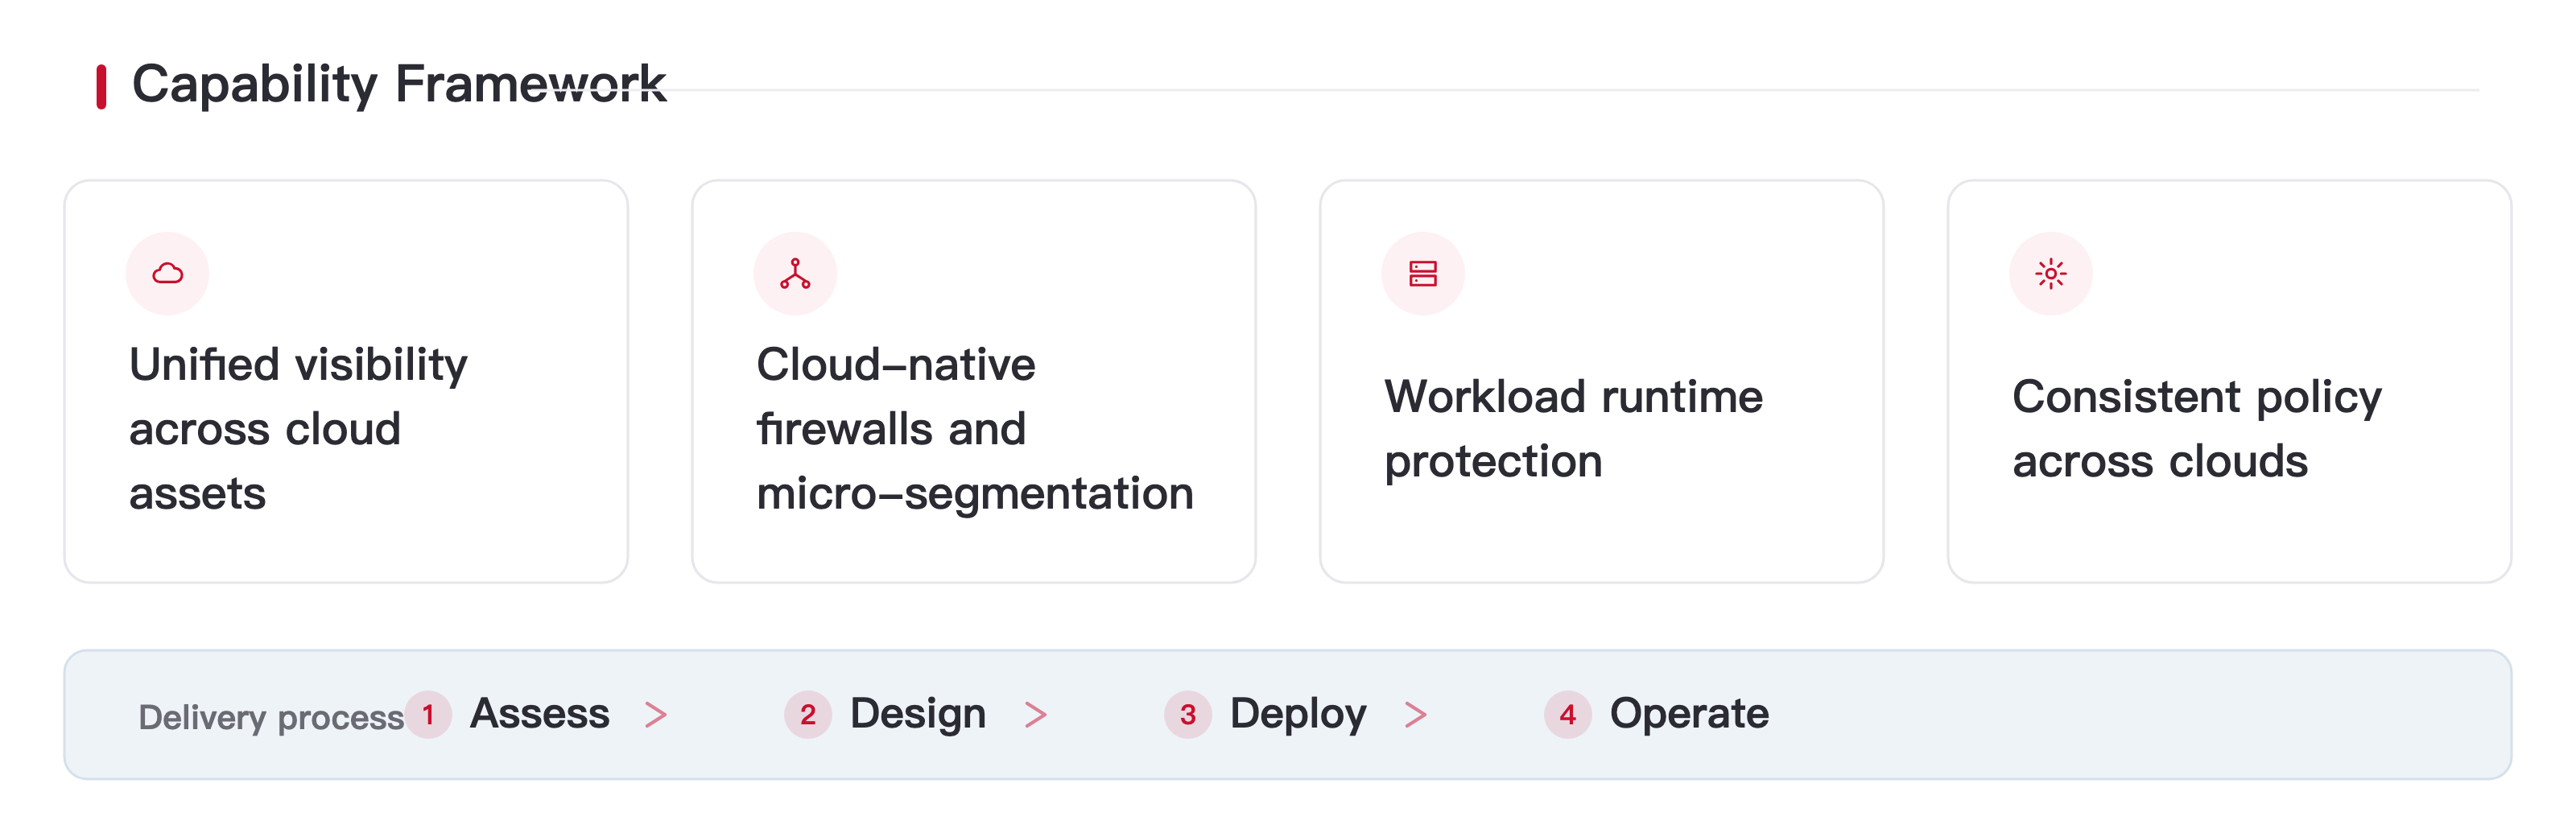
Task: Click the server icon for workload protection
Action: (1423, 273)
